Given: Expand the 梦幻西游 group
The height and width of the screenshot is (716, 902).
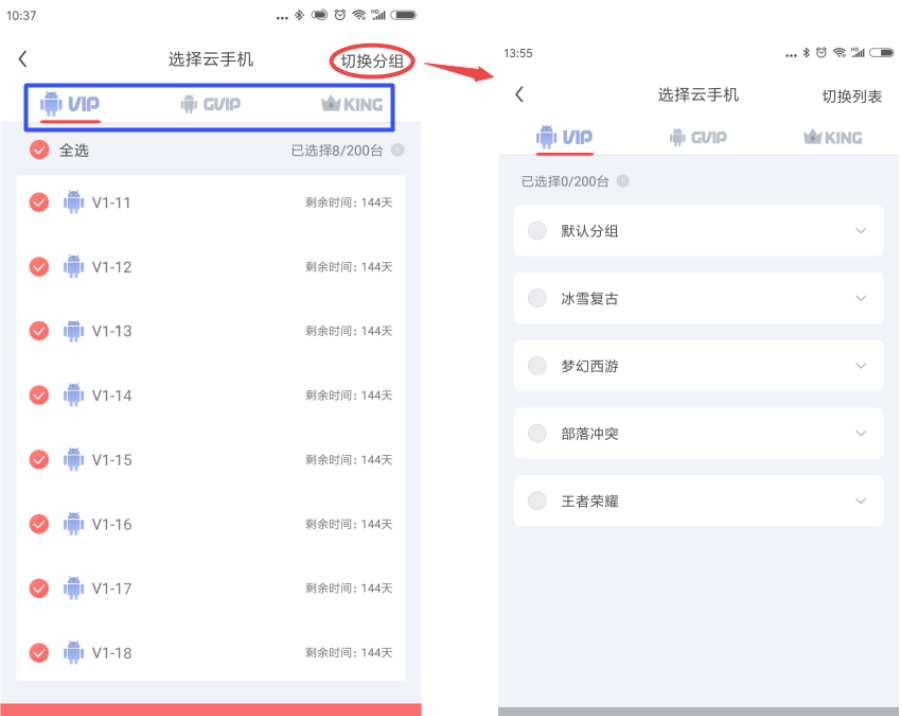Looking at the screenshot, I should [861, 366].
